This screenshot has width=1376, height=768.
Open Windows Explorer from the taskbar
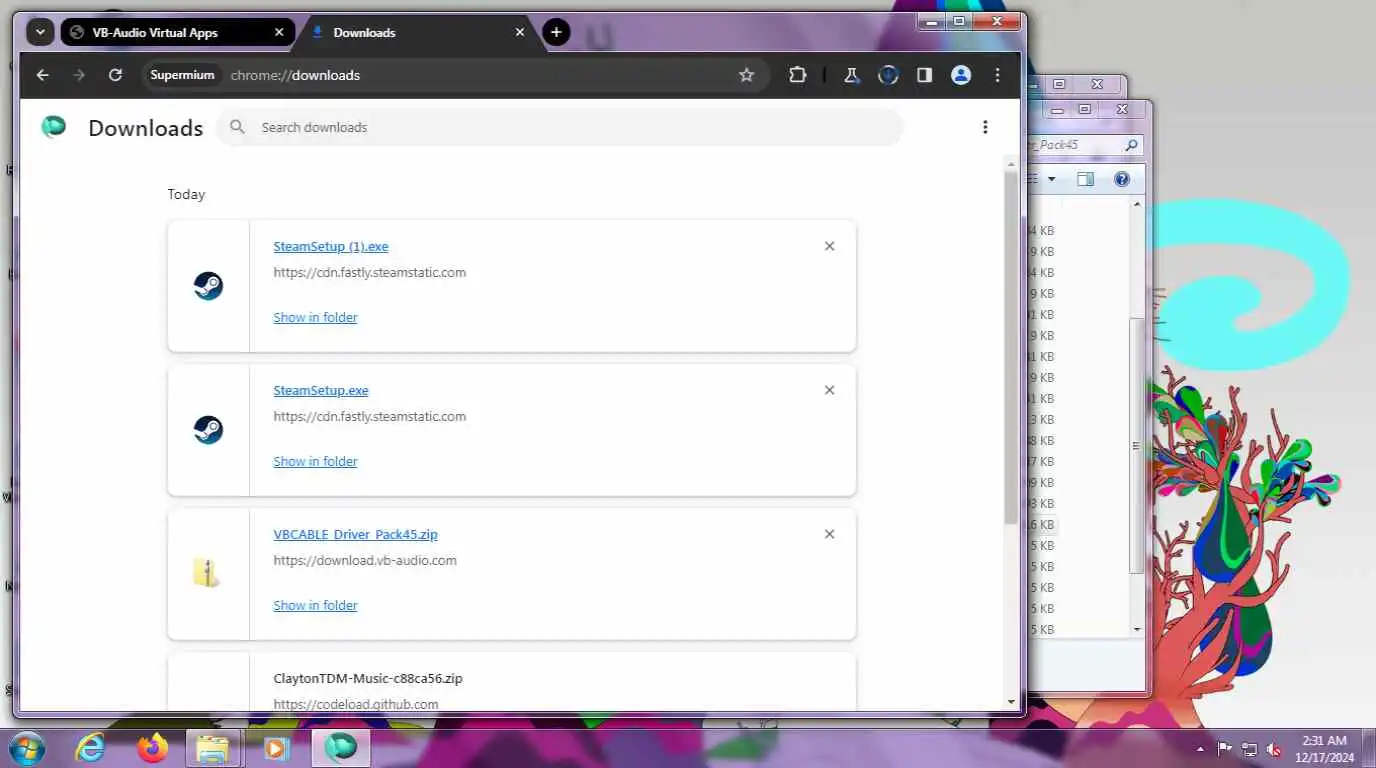(213, 748)
